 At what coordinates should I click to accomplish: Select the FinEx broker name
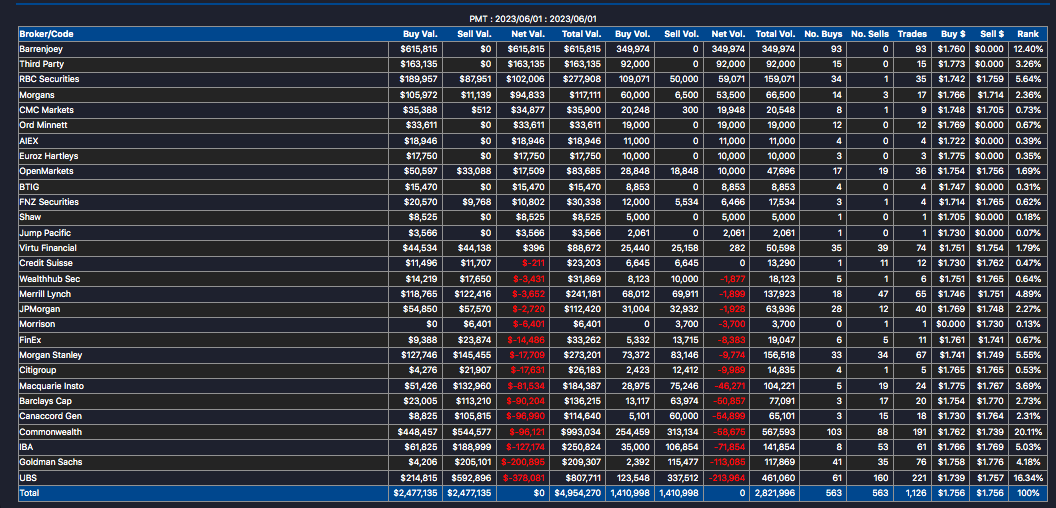[x=31, y=340]
